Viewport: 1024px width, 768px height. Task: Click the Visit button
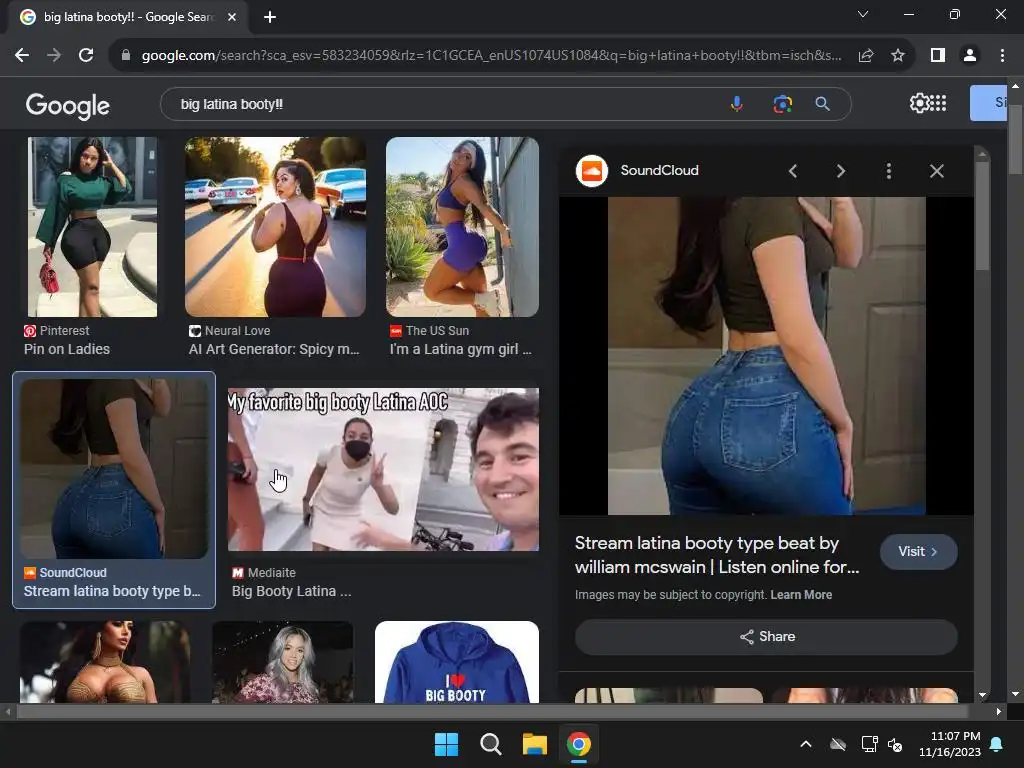click(x=918, y=552)
